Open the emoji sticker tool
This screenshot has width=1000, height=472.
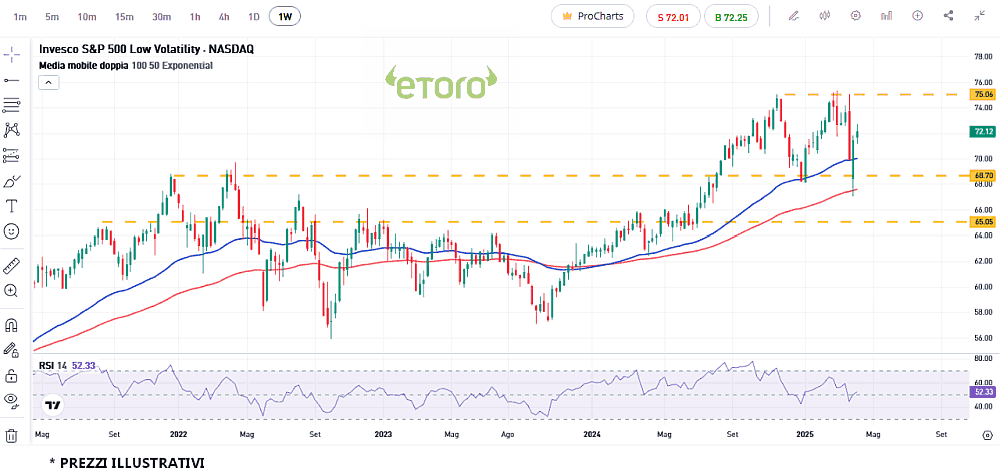[x=12, y=231]
